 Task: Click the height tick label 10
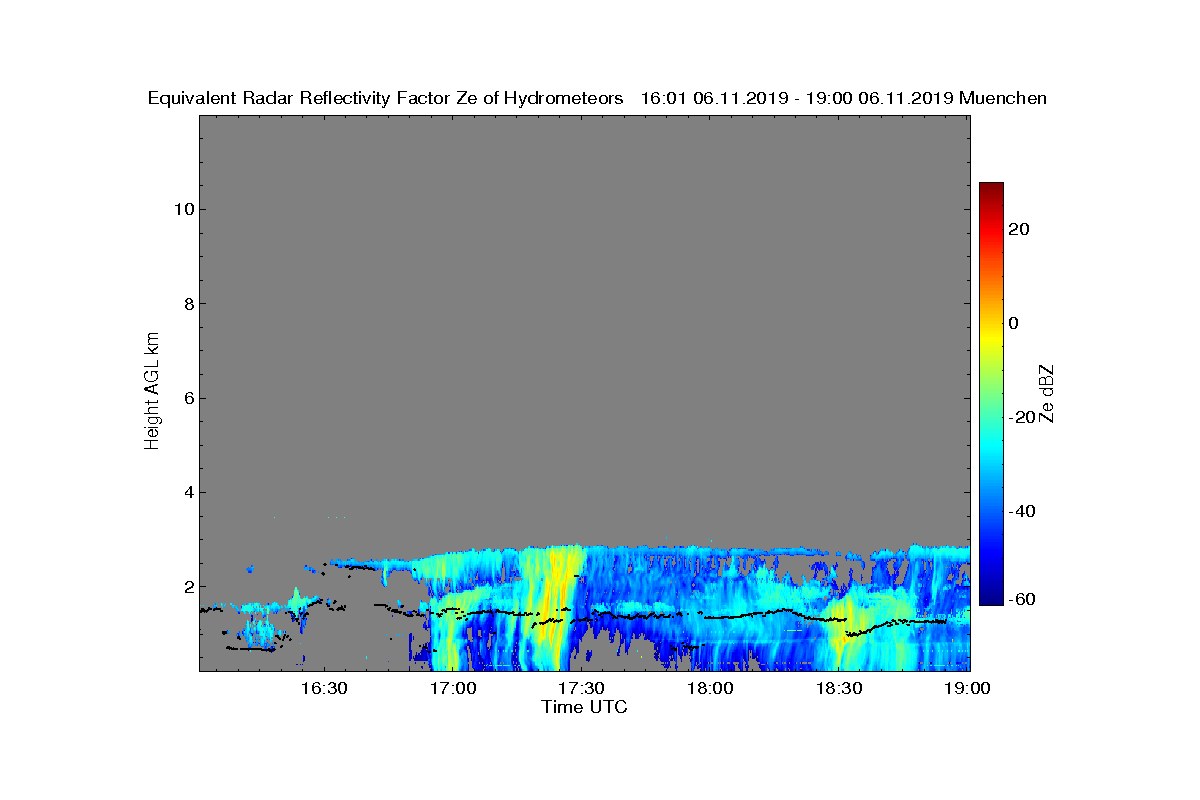coord(182,209)
